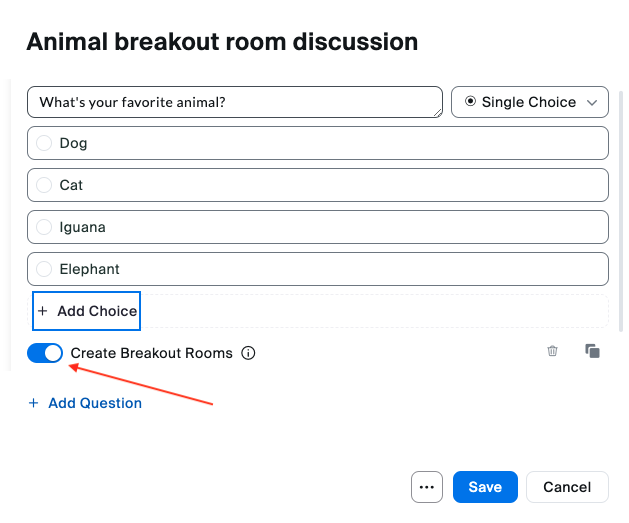Open the three-dots more options button
This screenshot has width=629, height=523.
(x=427, y=487)
